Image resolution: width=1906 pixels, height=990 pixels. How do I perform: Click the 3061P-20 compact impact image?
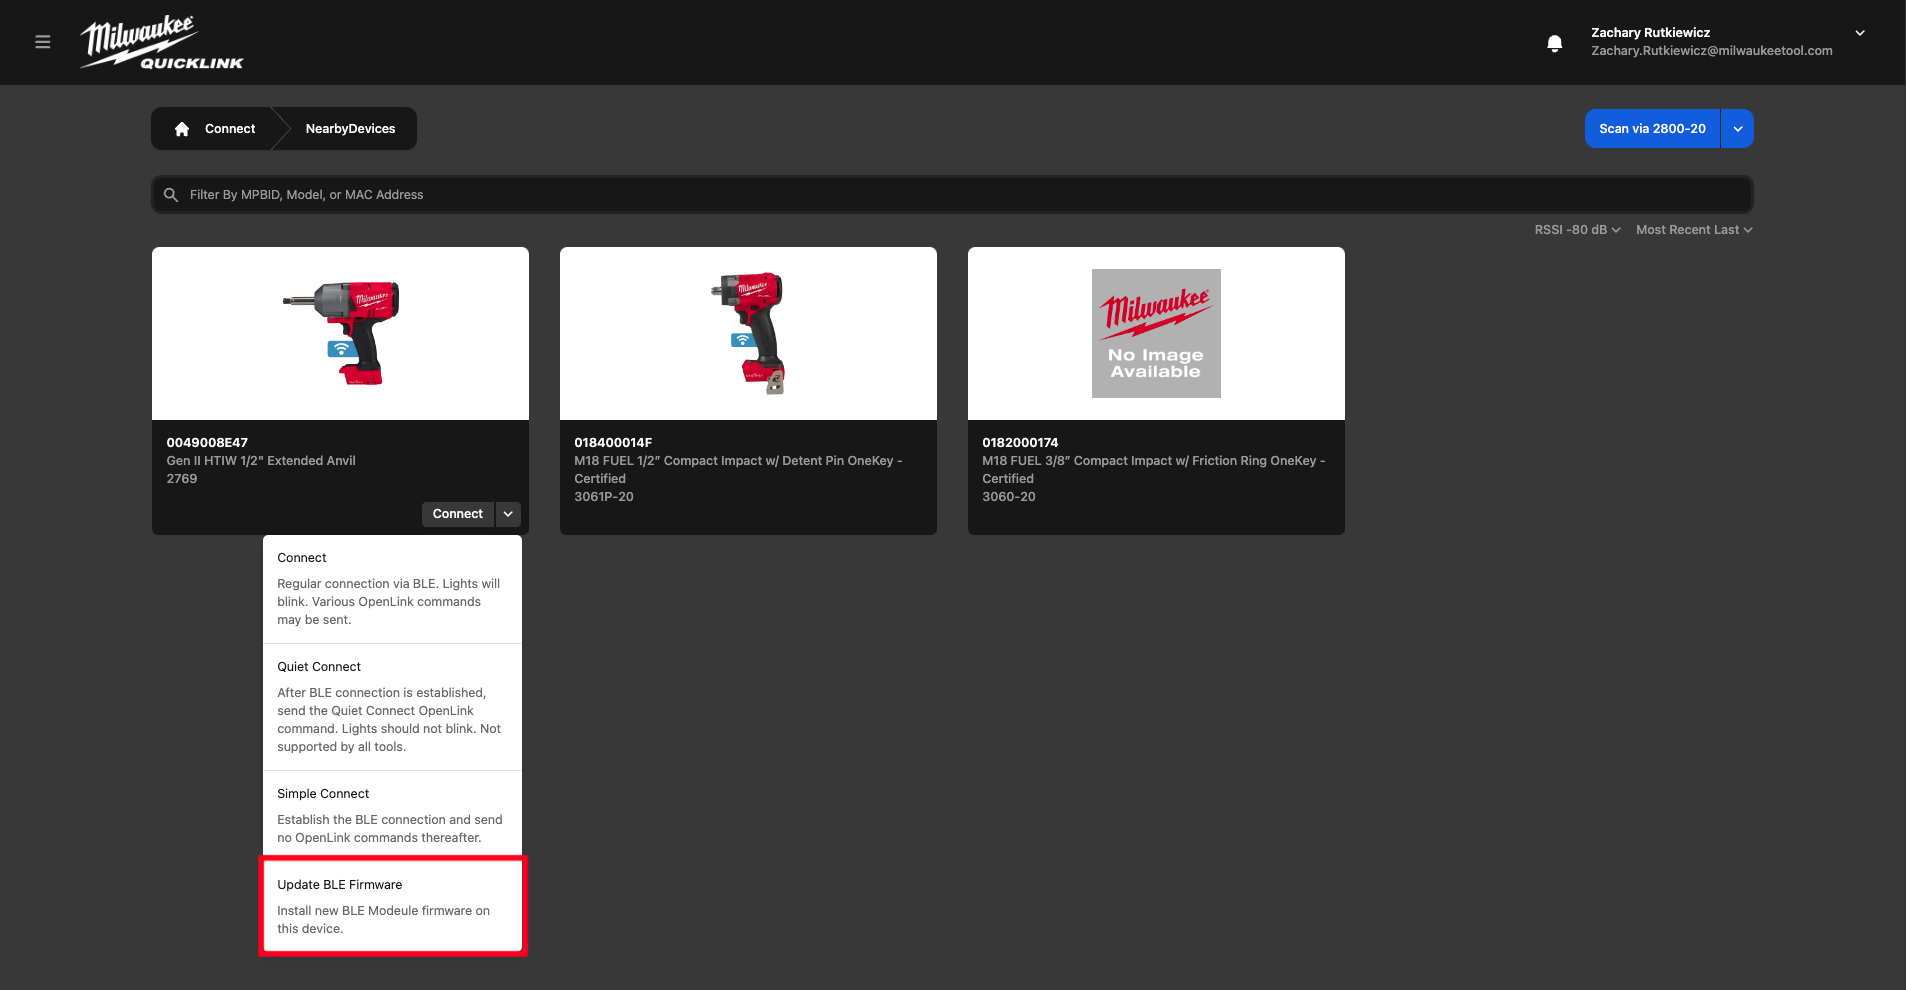click(x=749, y=333)
